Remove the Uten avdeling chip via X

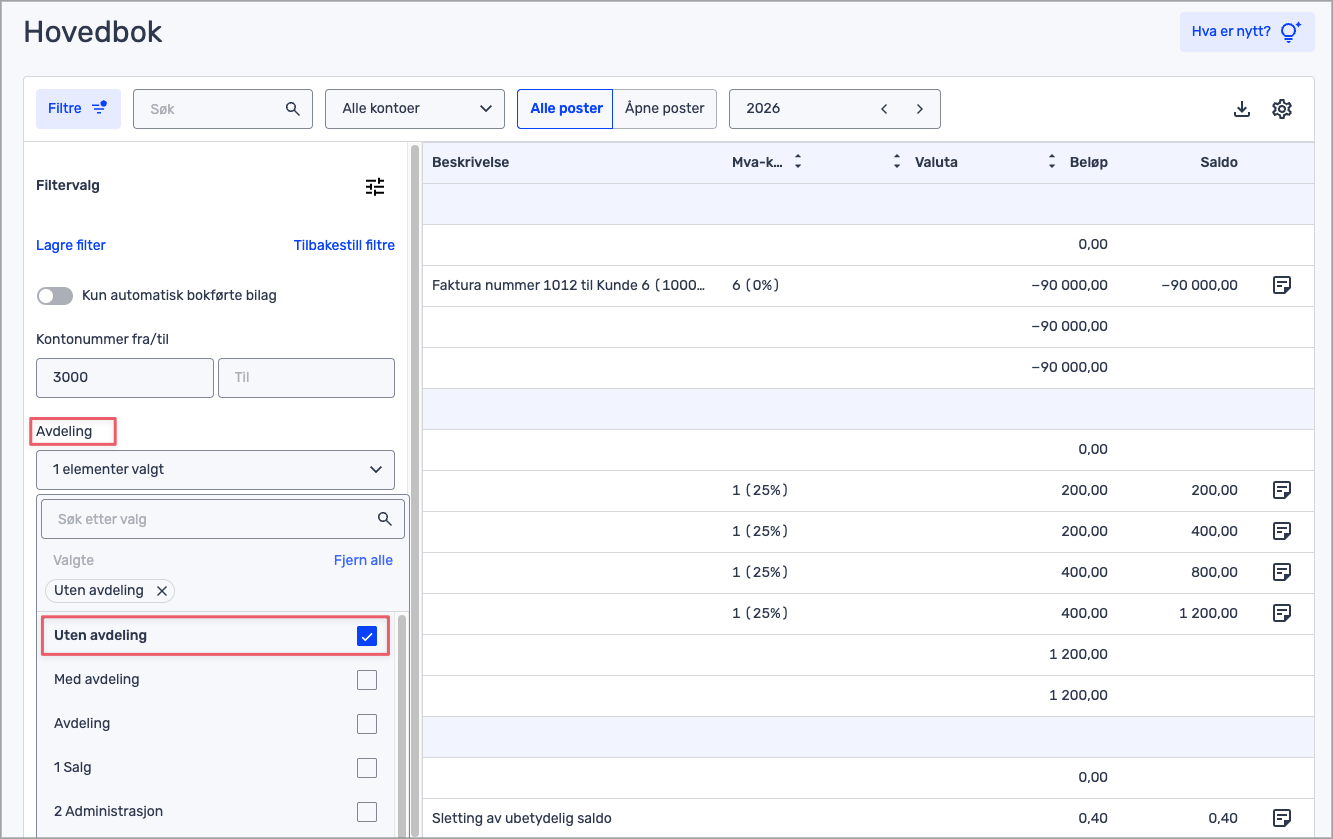(162, 591)
